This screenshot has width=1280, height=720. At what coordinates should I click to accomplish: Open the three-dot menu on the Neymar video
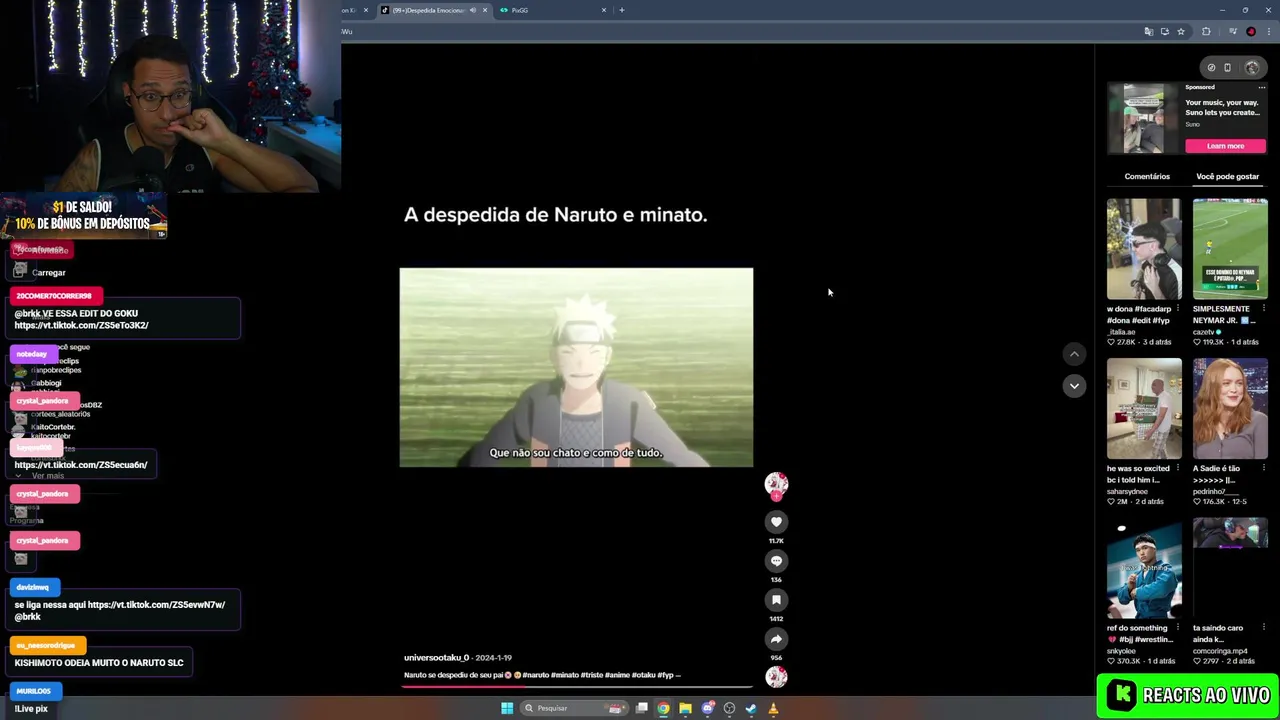coord(1263,309)
